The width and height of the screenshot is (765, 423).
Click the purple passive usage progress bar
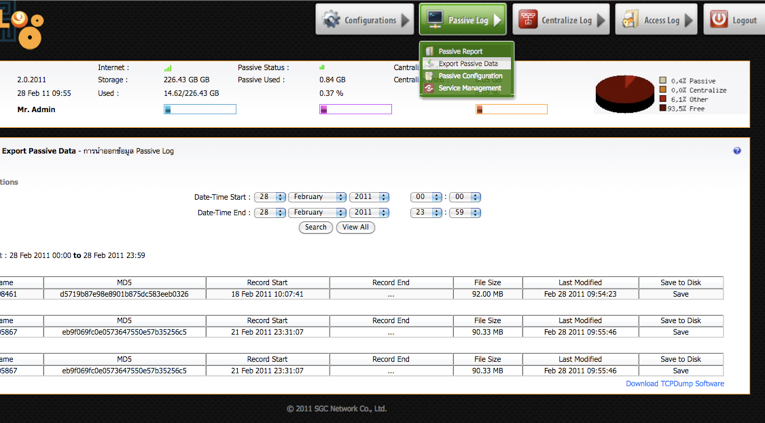pyautogui.click(x=356, y=109)
